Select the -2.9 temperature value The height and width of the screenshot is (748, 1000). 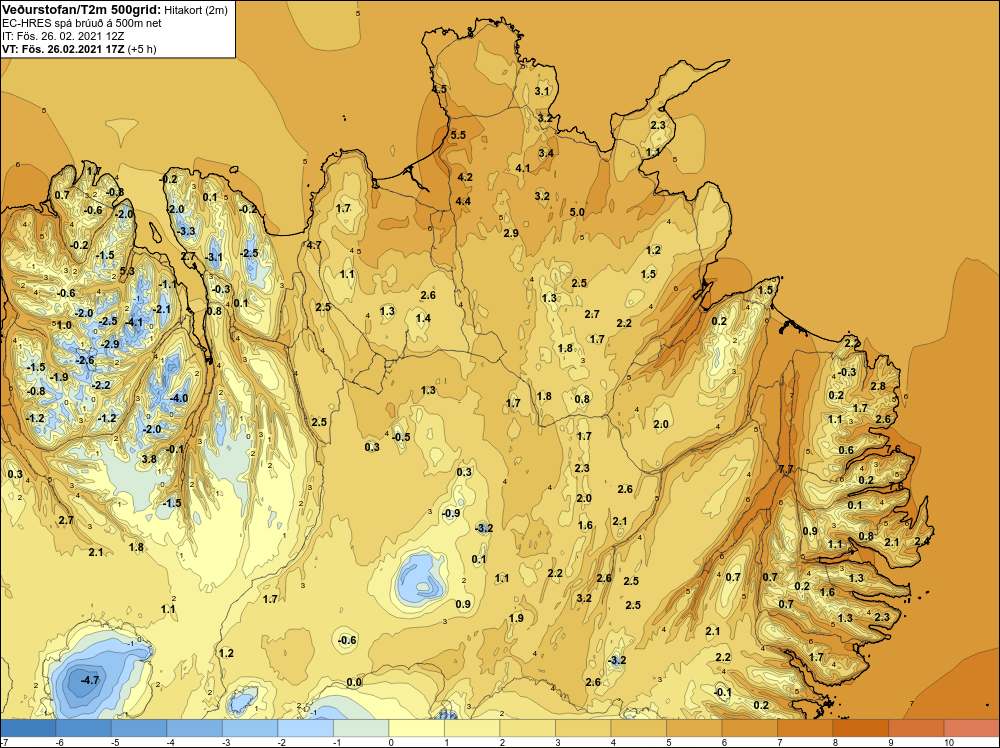(x=110, y=344)
